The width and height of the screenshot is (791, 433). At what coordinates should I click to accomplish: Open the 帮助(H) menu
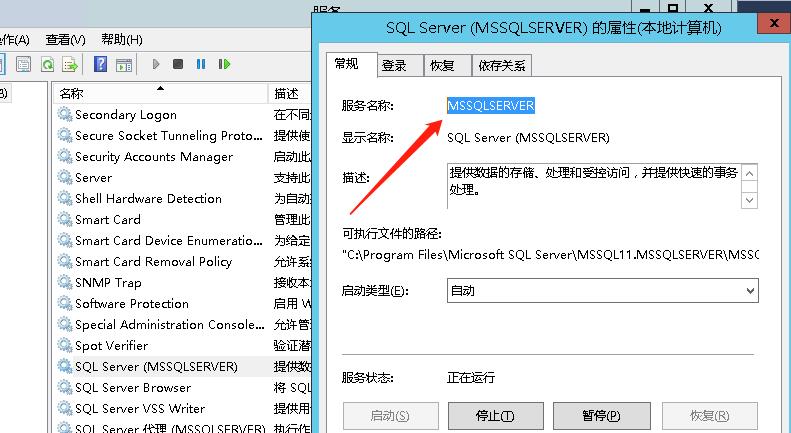122,39
